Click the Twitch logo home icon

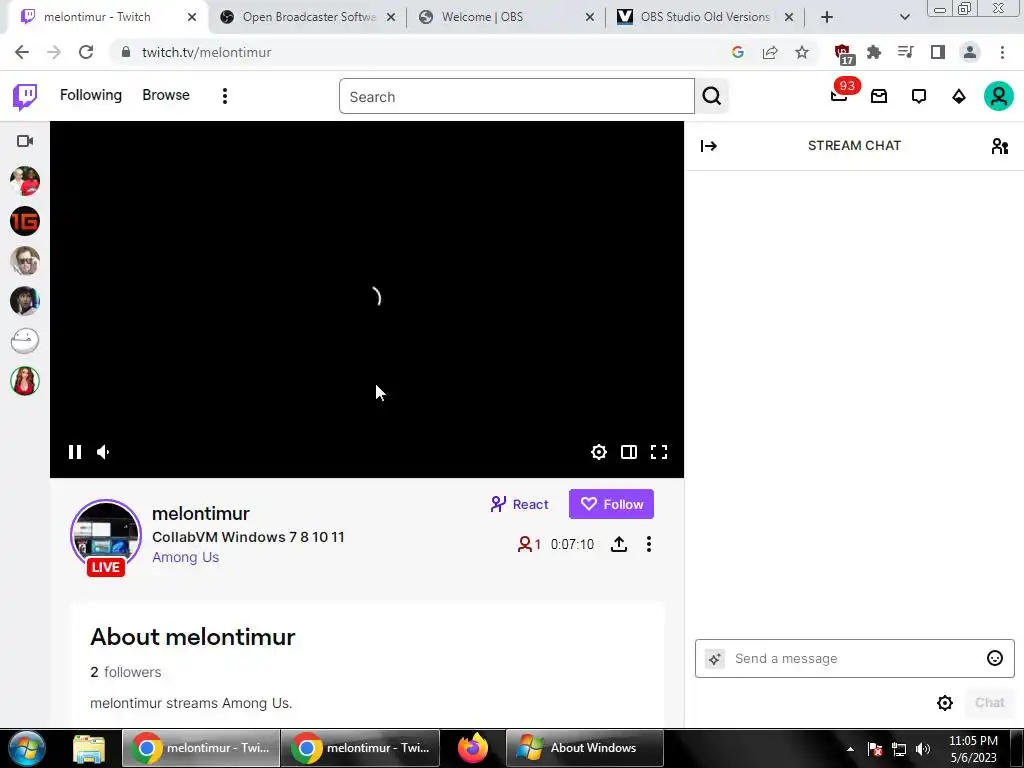tap(25, 97)
